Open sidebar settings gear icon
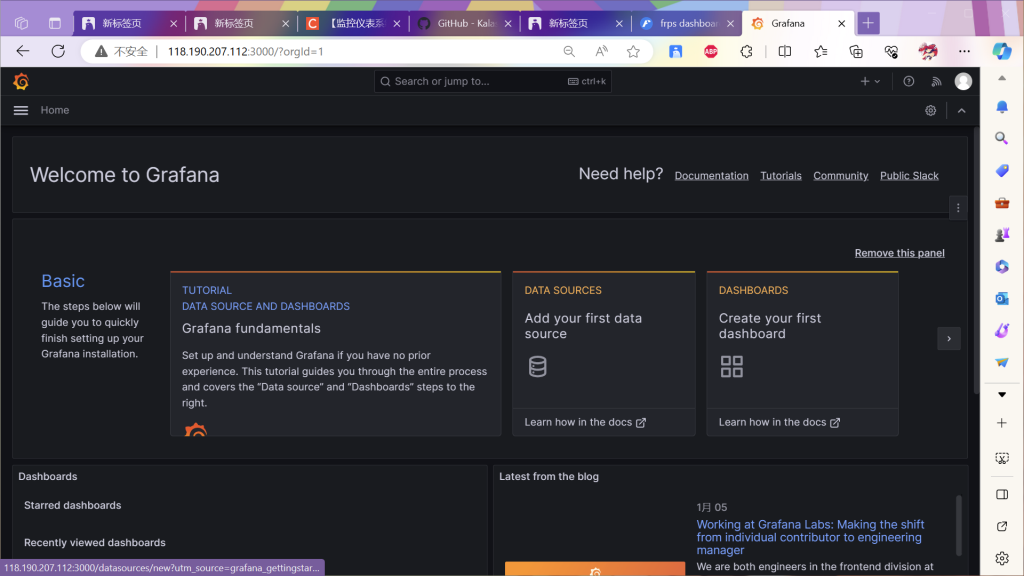The width and height of the screenshot is (1024, 576). click(1002, 558)
